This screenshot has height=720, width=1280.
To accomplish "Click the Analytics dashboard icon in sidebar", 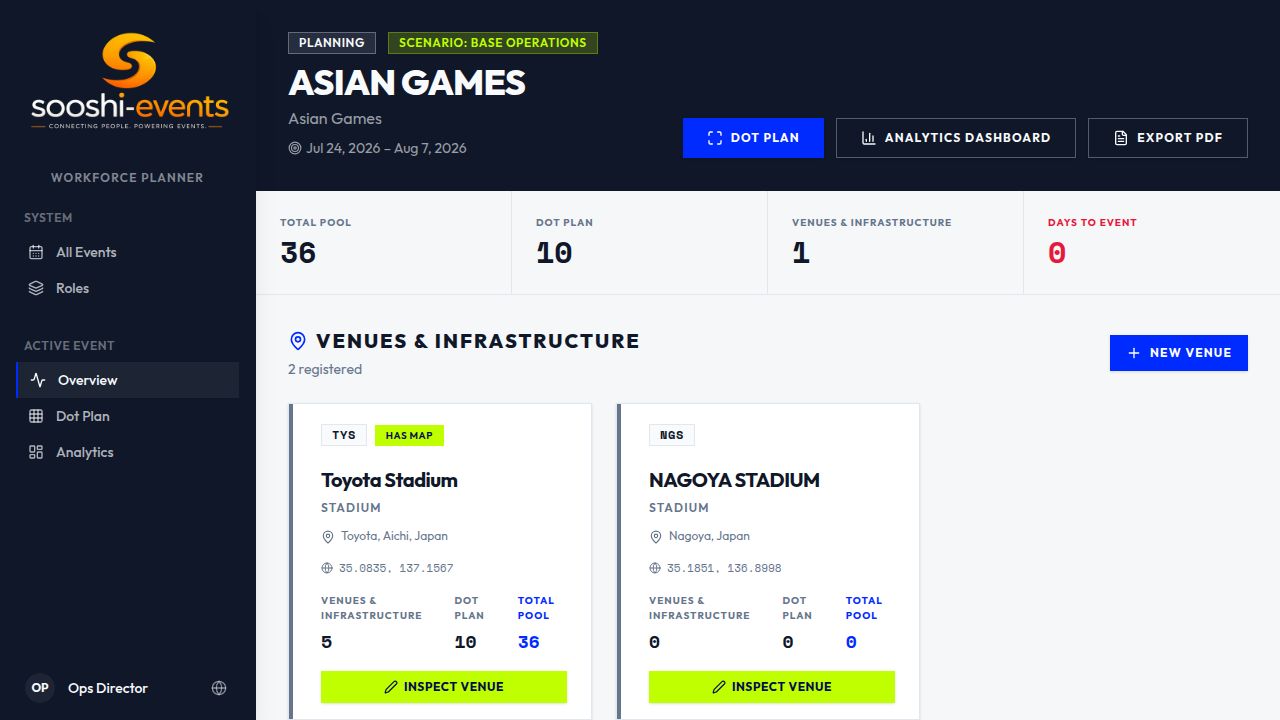I will click(x=36, y=452).
